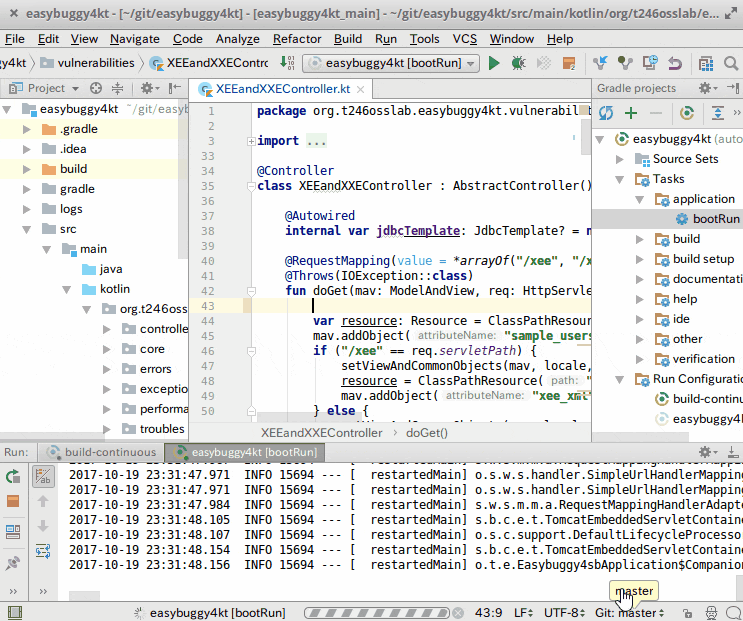This screenshot has height=621, width=743.
Task: Open the File menu
Action: point(15,39)
